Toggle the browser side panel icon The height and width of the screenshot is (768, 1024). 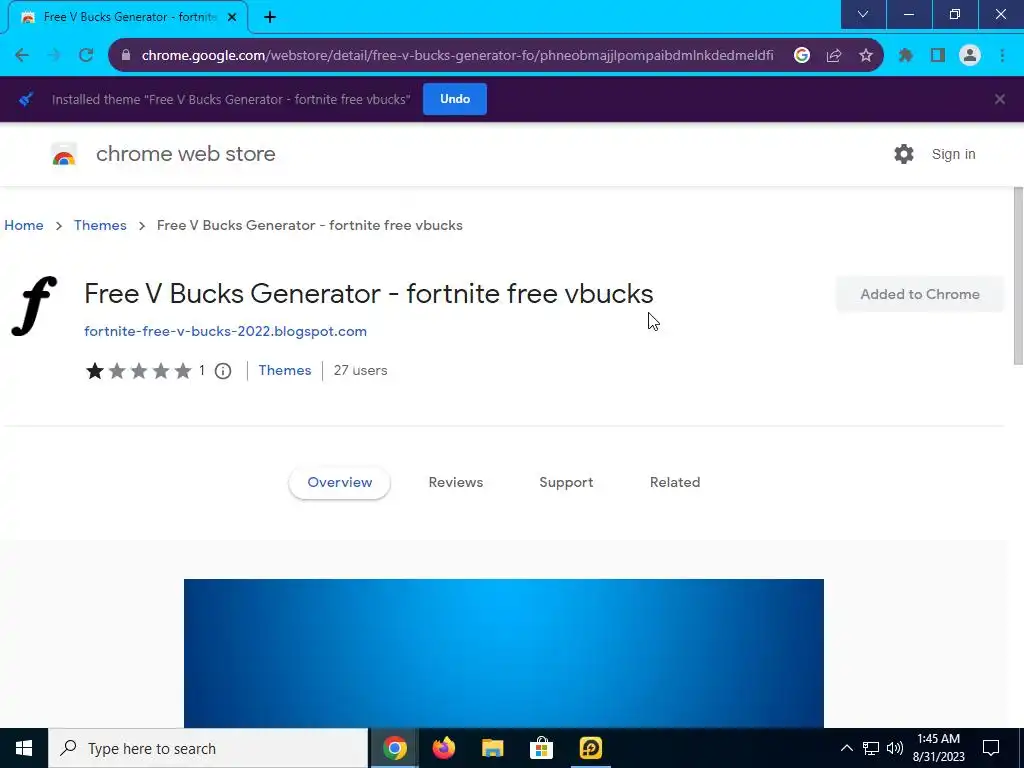click(x=938, y=56)
